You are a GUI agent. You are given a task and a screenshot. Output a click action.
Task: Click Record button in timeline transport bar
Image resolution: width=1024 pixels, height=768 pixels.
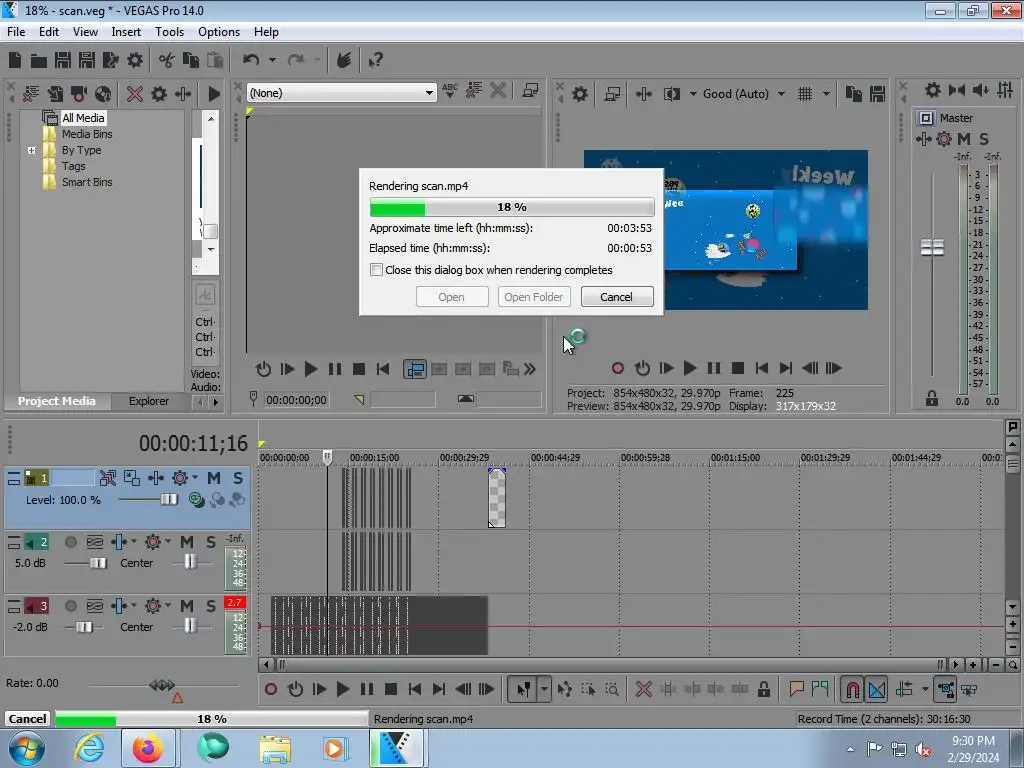pyautogui.click(x=271, y=689)
